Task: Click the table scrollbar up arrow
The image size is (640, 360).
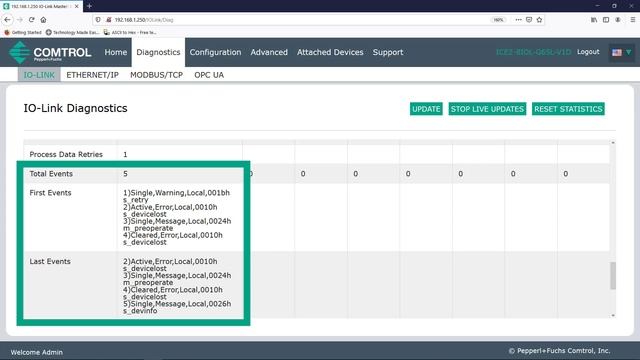Action: click(613, 143)
